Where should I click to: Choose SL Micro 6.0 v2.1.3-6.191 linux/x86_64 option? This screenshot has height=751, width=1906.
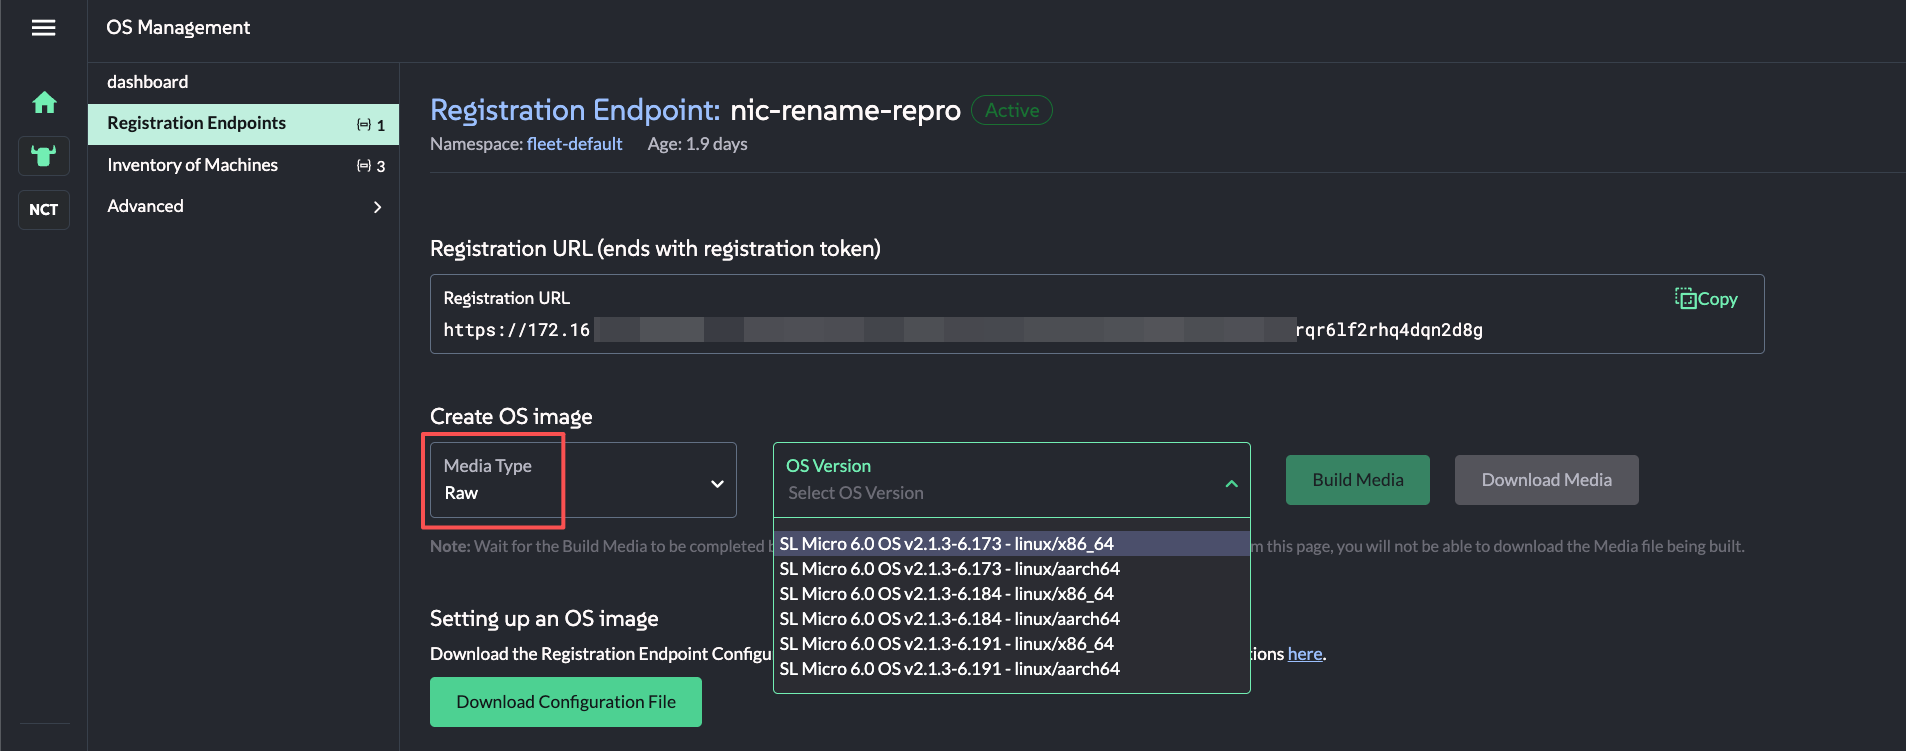coord(1011,644)
